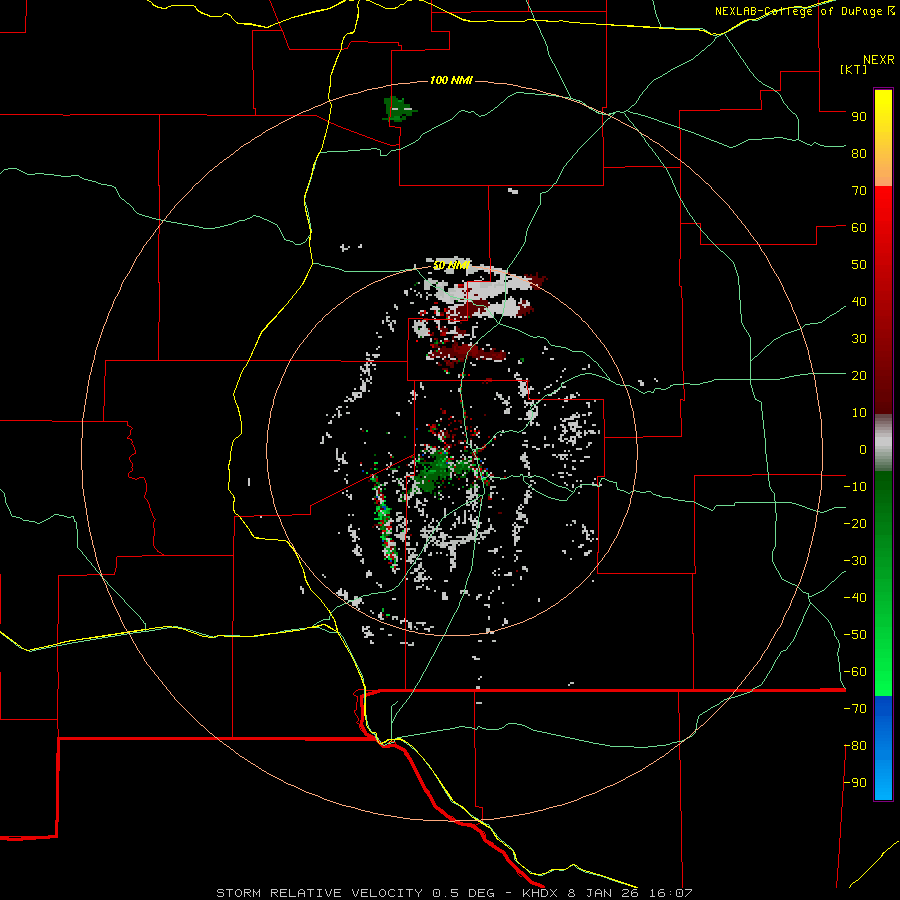The height and width of the screenshot is (900, 900).
Task: Click the [KT] units label
Action: [x=854, y=69]
